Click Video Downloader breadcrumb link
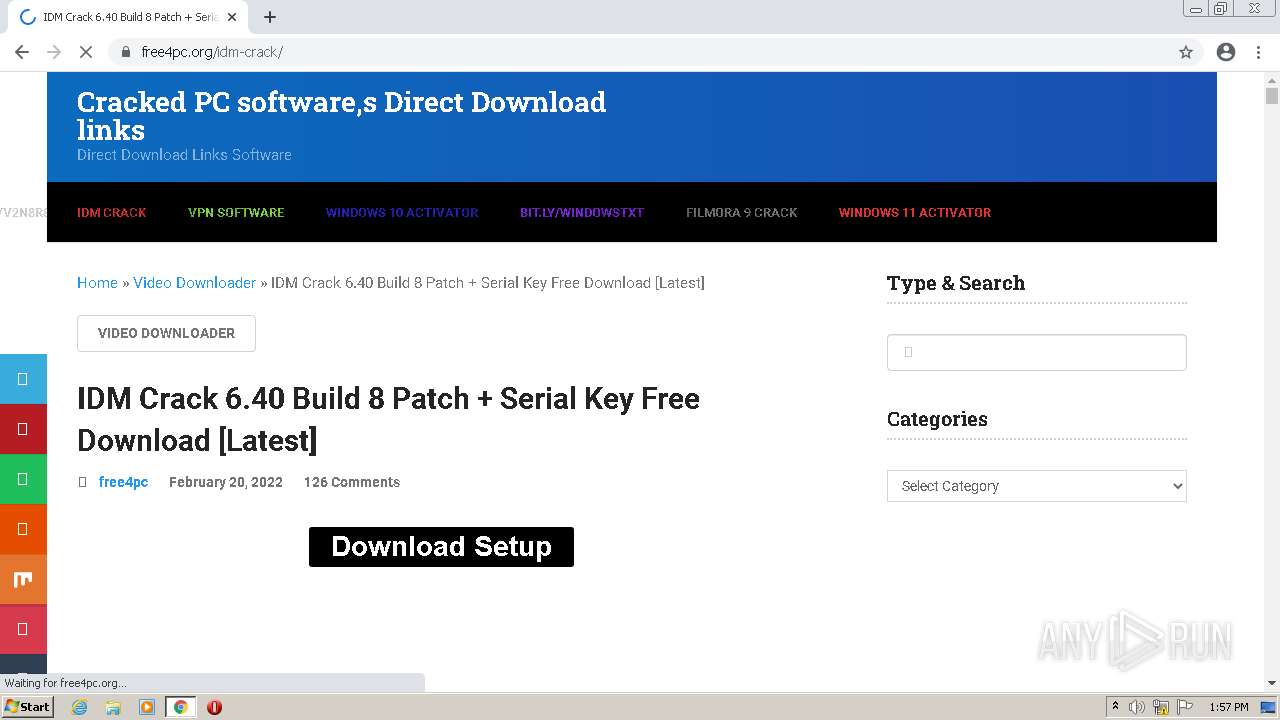 (x=195, y=283)
